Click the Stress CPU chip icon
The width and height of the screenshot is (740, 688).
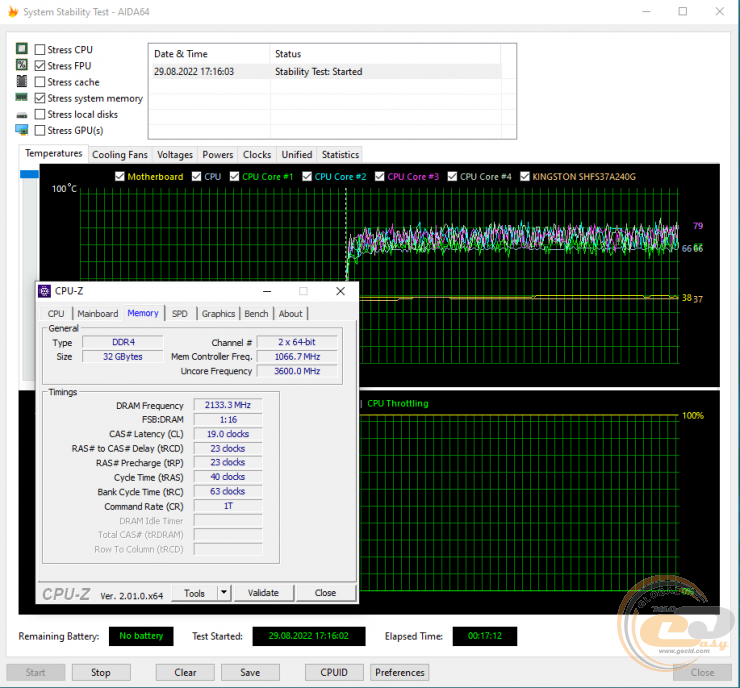22,49
